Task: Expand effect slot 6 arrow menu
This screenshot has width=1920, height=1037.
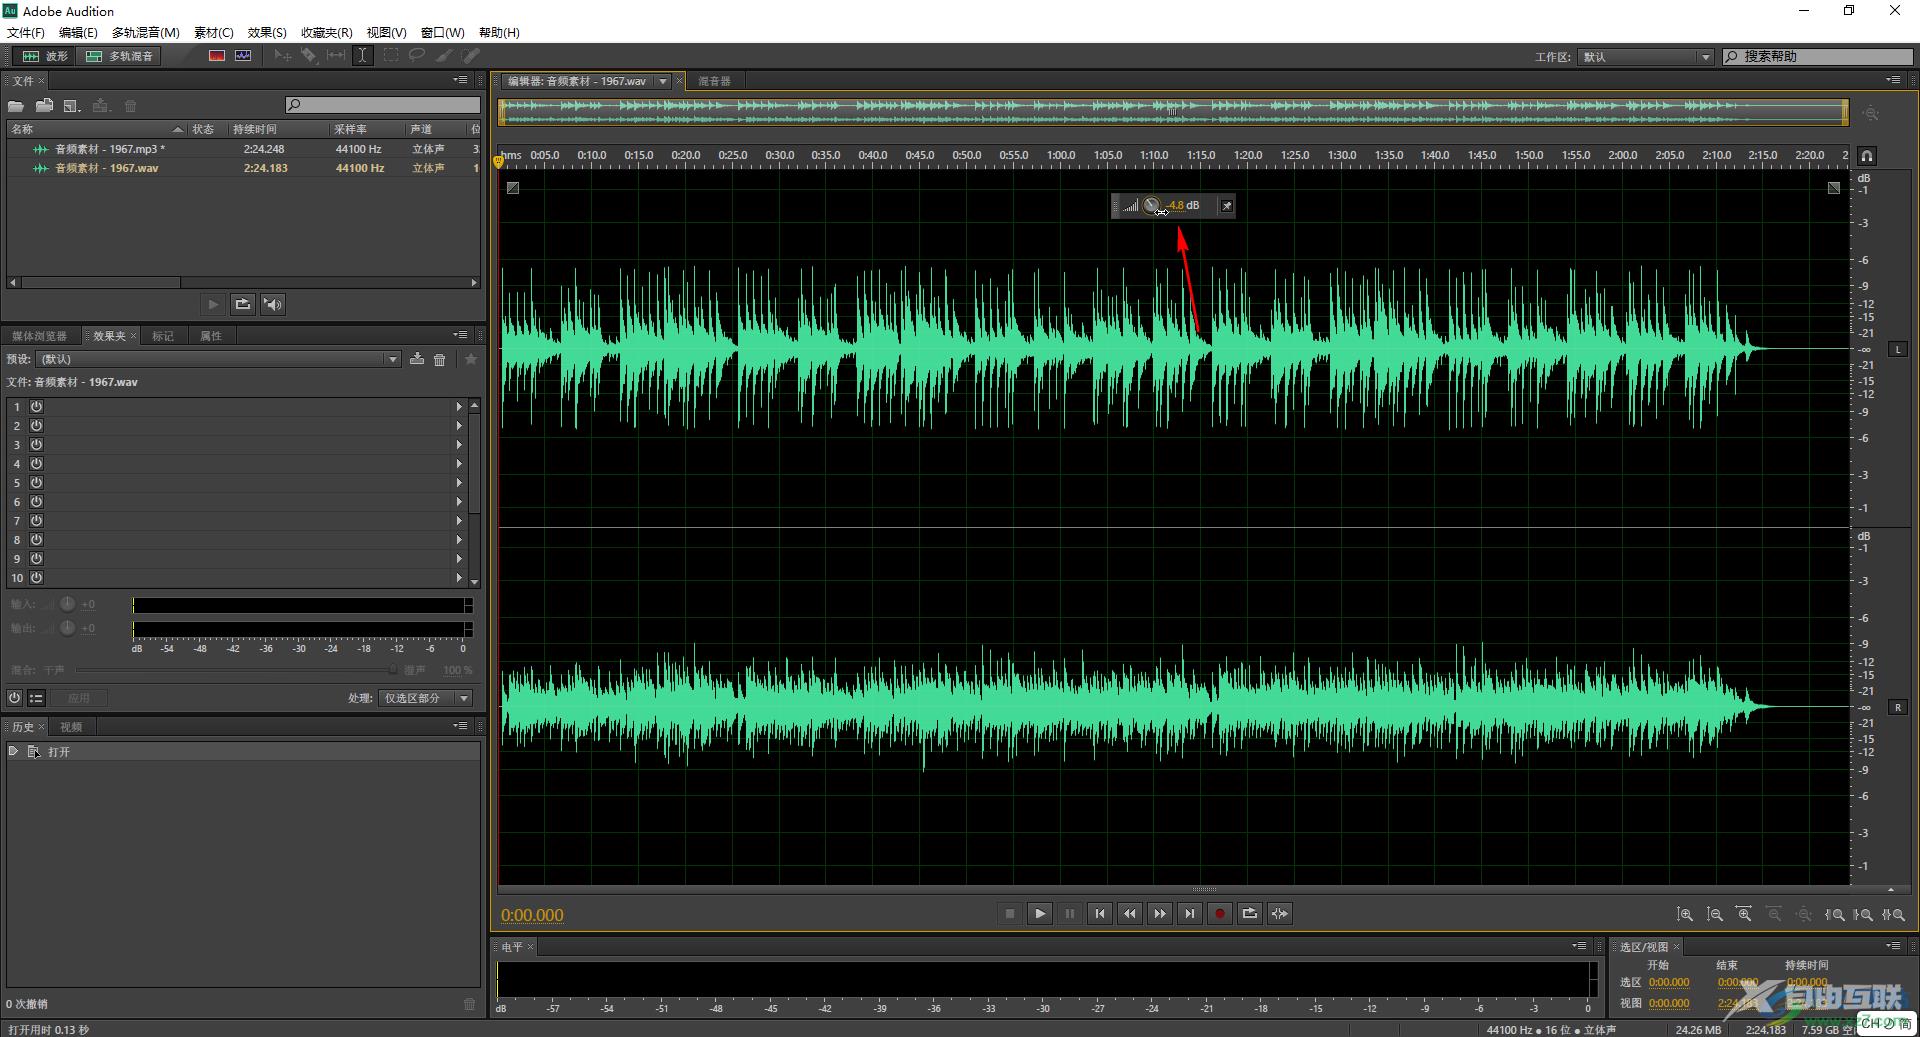Action: [459, 502]
